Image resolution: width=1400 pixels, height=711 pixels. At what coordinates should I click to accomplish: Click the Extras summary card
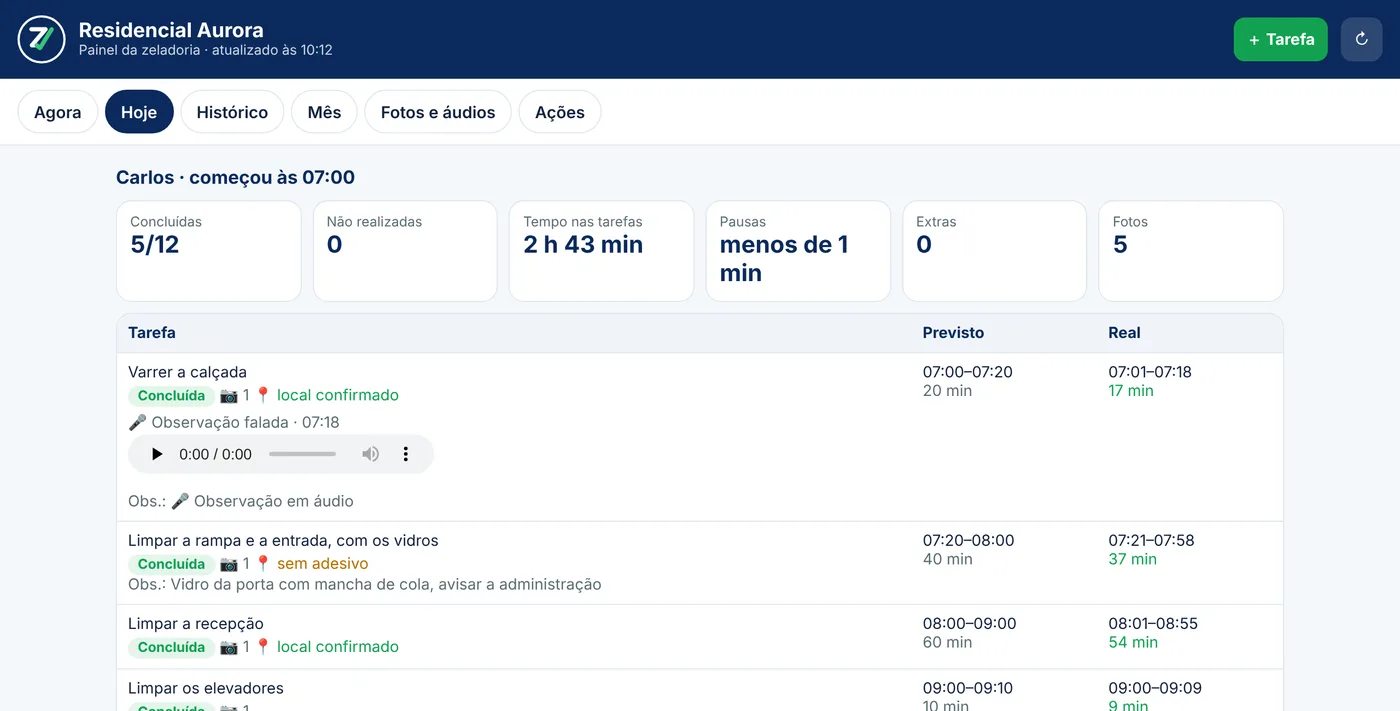[994, 251]
